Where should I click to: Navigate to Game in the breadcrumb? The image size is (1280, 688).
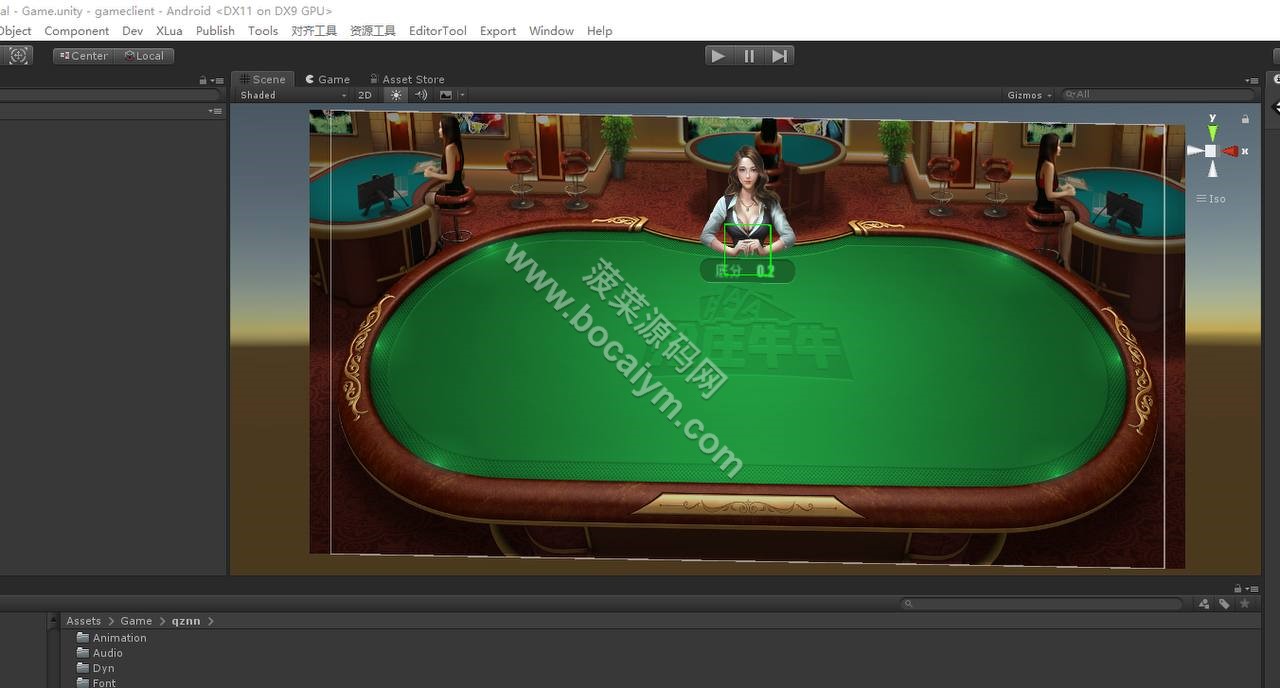136,621
